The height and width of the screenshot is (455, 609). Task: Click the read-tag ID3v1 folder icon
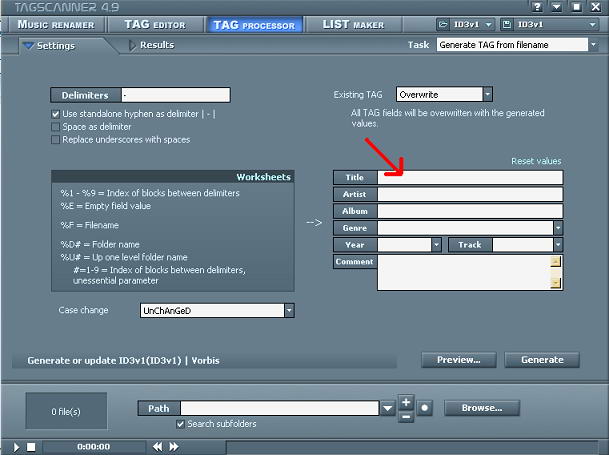pos(443,24)
